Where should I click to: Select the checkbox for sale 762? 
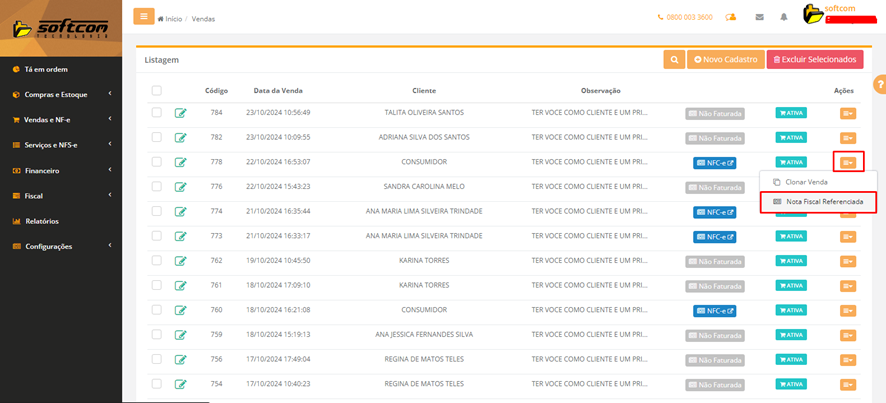coord(156,260)
